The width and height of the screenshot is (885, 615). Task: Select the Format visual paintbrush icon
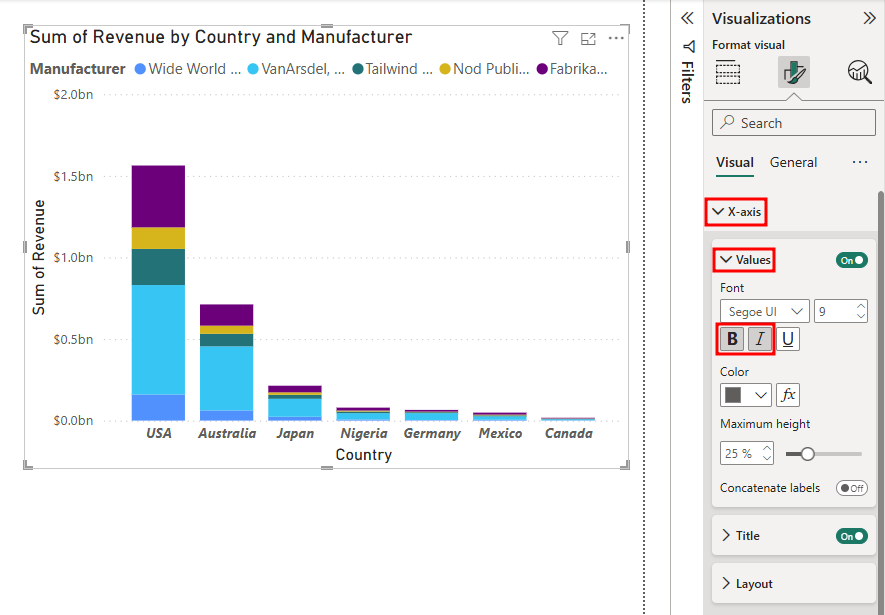pyautogui.click(x=794, y=72)
